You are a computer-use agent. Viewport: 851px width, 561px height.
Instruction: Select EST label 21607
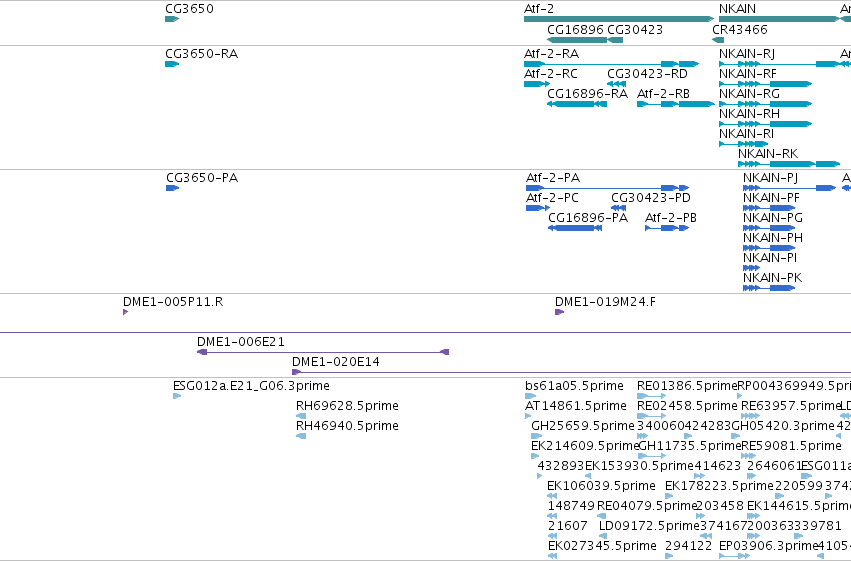pyautogui.click(x=568, y=526)
